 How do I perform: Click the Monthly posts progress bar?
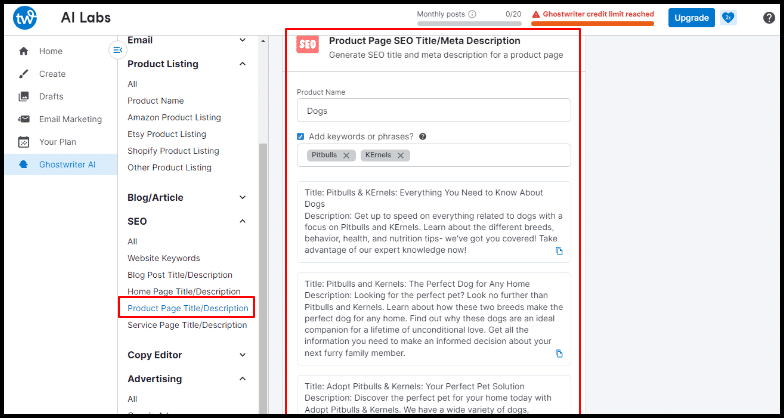click(x=470, y=24)
